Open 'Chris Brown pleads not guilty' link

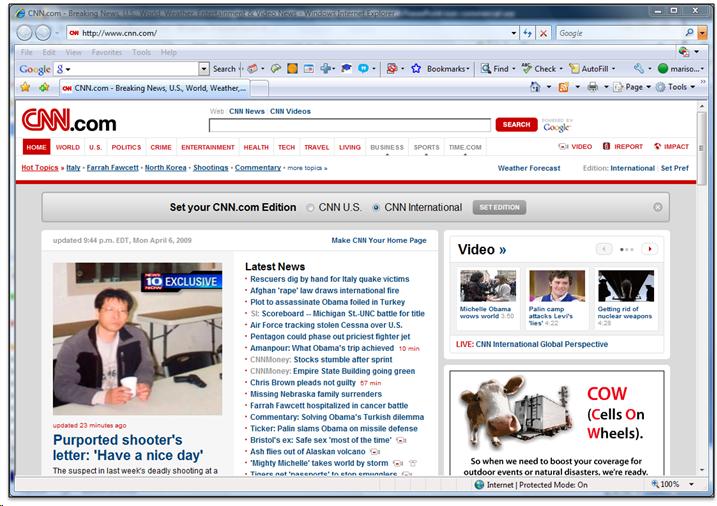tap(303, 383)
